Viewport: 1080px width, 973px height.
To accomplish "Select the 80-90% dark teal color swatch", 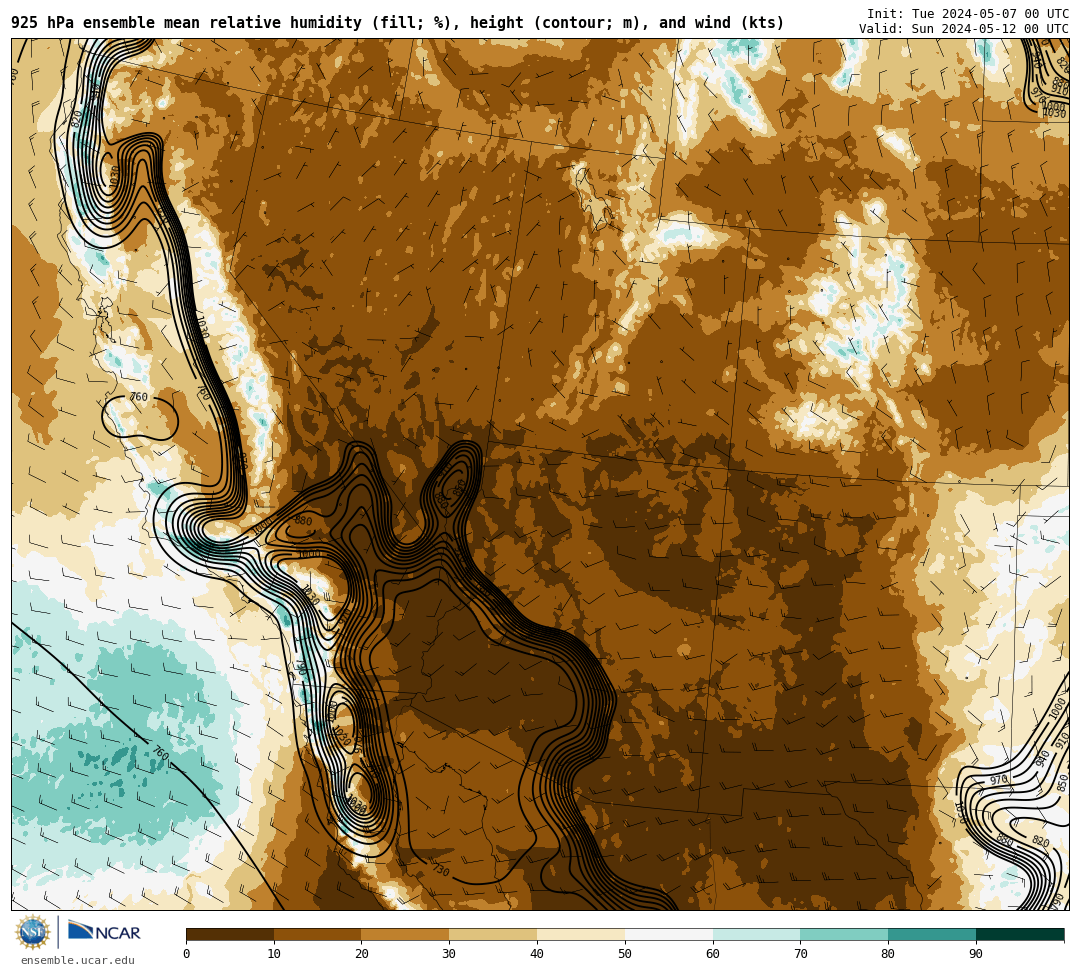I will pos(932,934).
